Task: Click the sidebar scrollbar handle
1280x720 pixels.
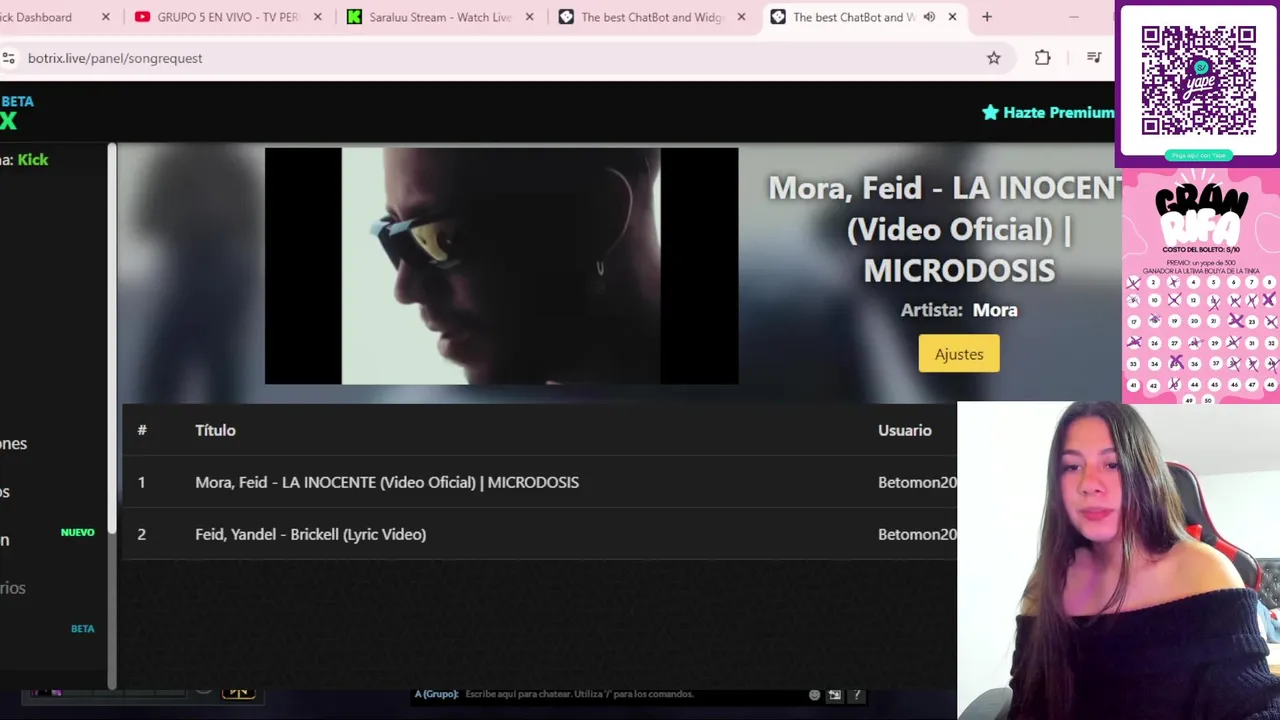Action: click(x=112, y=340)
